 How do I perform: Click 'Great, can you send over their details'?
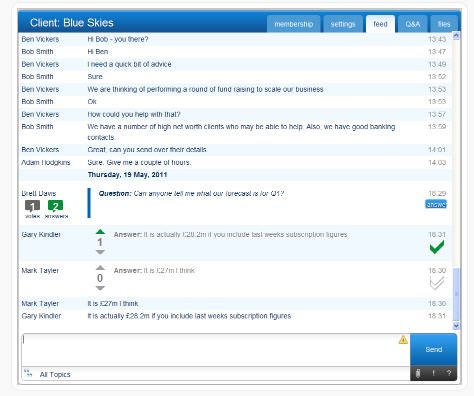(147, 150)
